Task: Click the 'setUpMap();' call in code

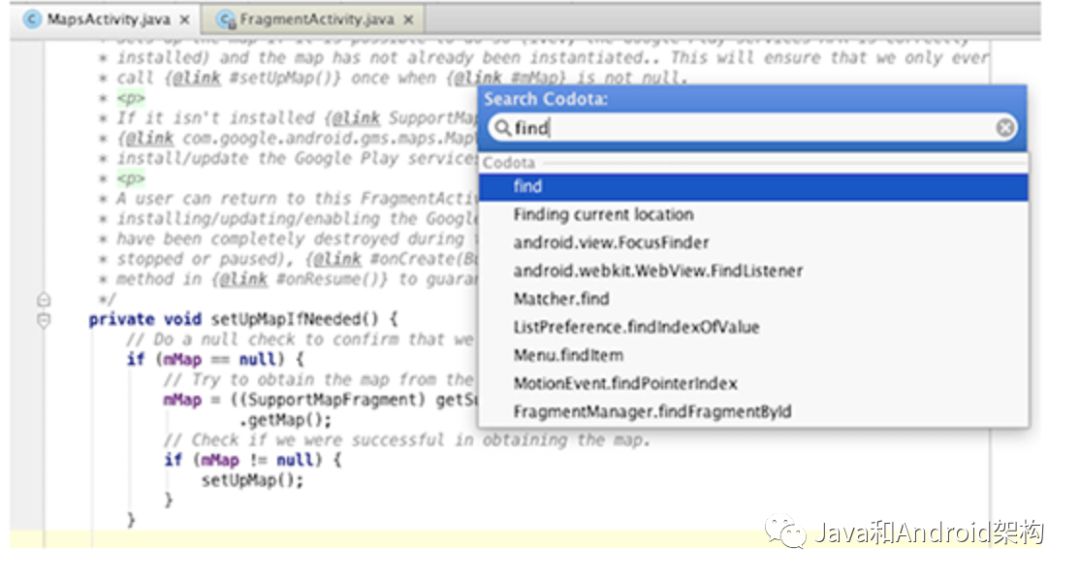Action: [x=252, y=480]
